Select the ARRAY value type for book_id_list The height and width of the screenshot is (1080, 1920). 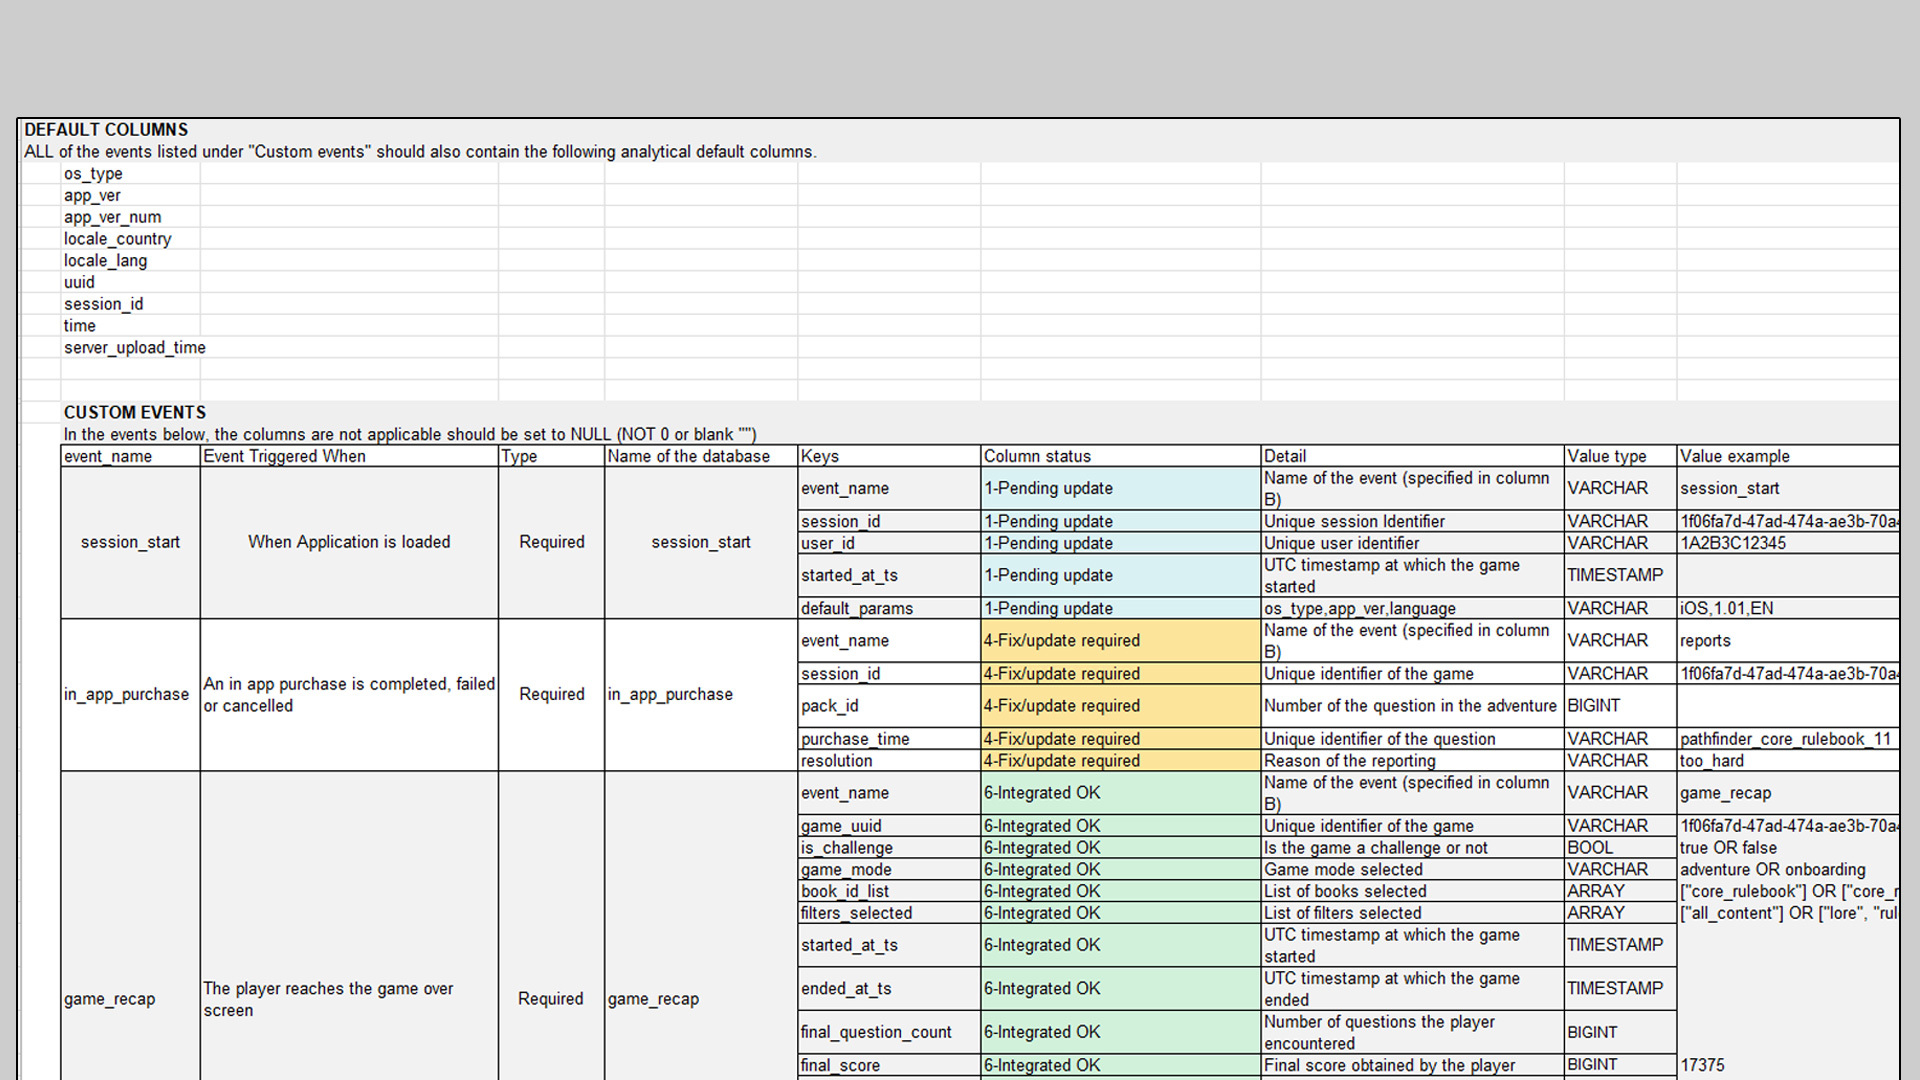pyautogui.click(x=1620, y=891)
